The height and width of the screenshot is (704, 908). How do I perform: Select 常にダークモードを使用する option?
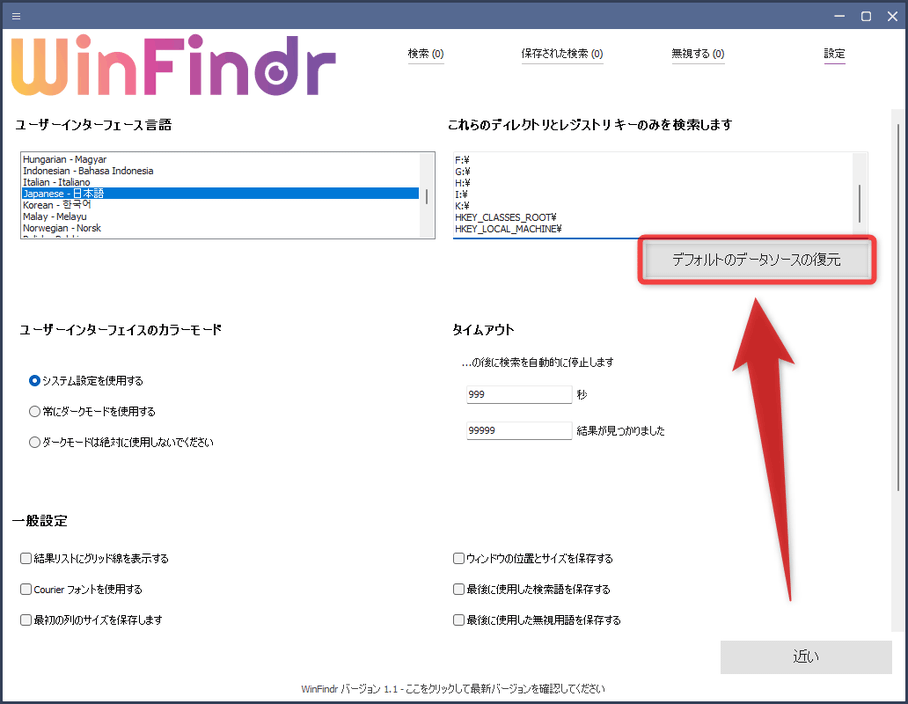(x=92, y=412)
